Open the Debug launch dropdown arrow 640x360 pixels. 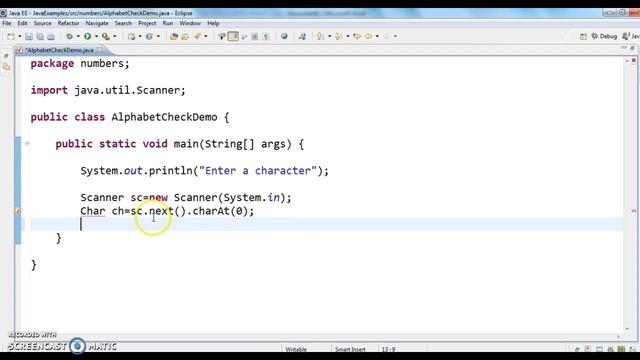(78, 37)
